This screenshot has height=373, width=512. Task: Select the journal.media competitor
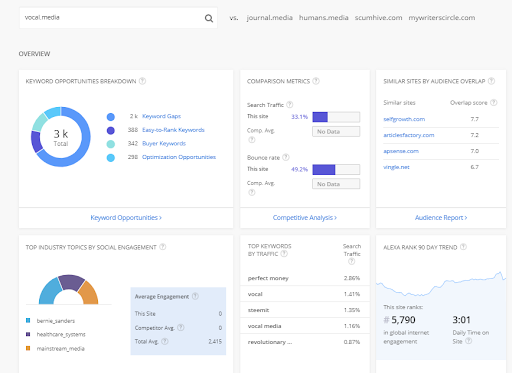pos(269,18)
